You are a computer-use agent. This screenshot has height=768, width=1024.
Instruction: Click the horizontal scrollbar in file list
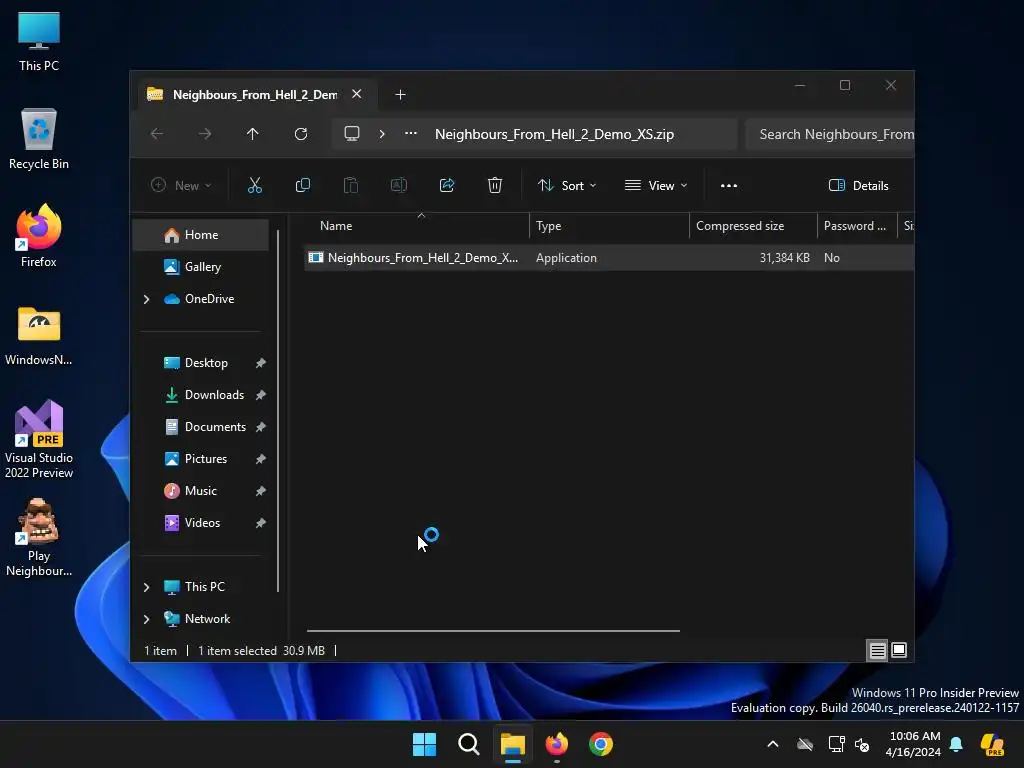493,631
